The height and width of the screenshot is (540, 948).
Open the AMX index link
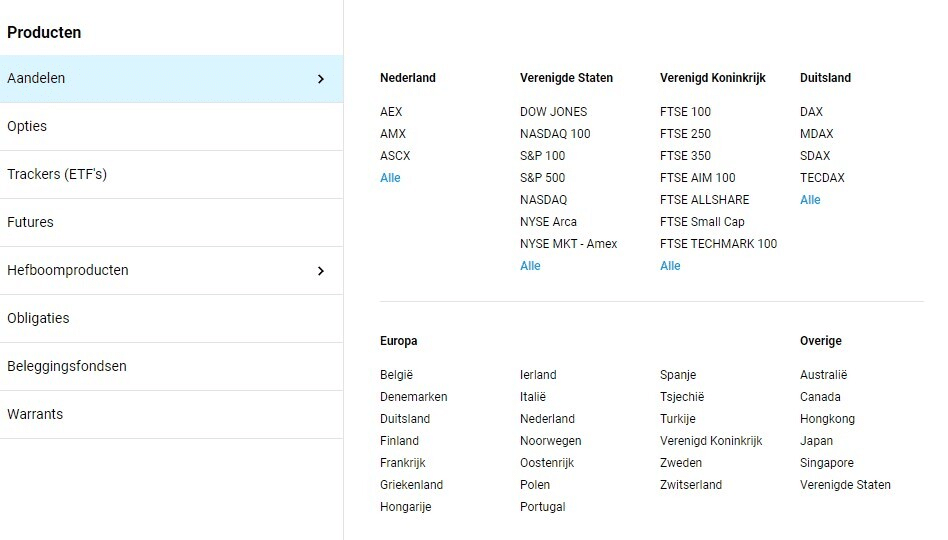(x=392, y=134)
